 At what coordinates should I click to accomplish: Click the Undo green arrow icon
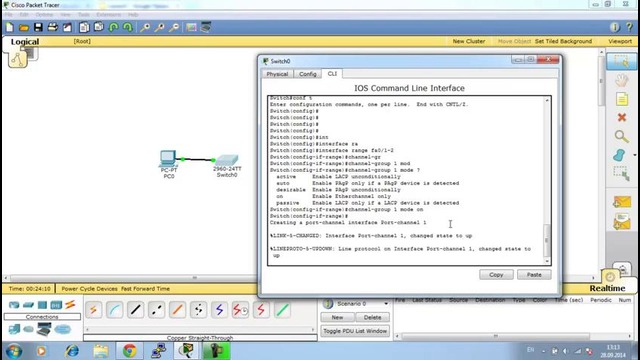coord(113,27)
